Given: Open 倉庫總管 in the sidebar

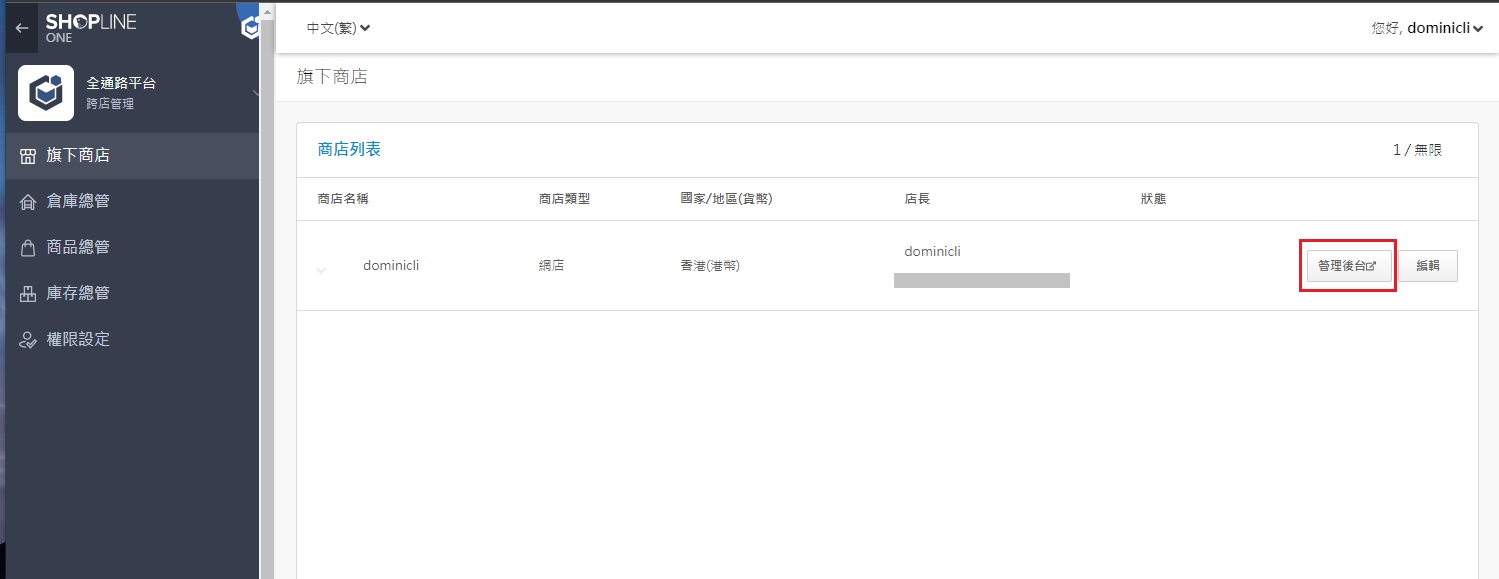Looking at the screenshot, I should pyautogui.click(x=132, y=202).
